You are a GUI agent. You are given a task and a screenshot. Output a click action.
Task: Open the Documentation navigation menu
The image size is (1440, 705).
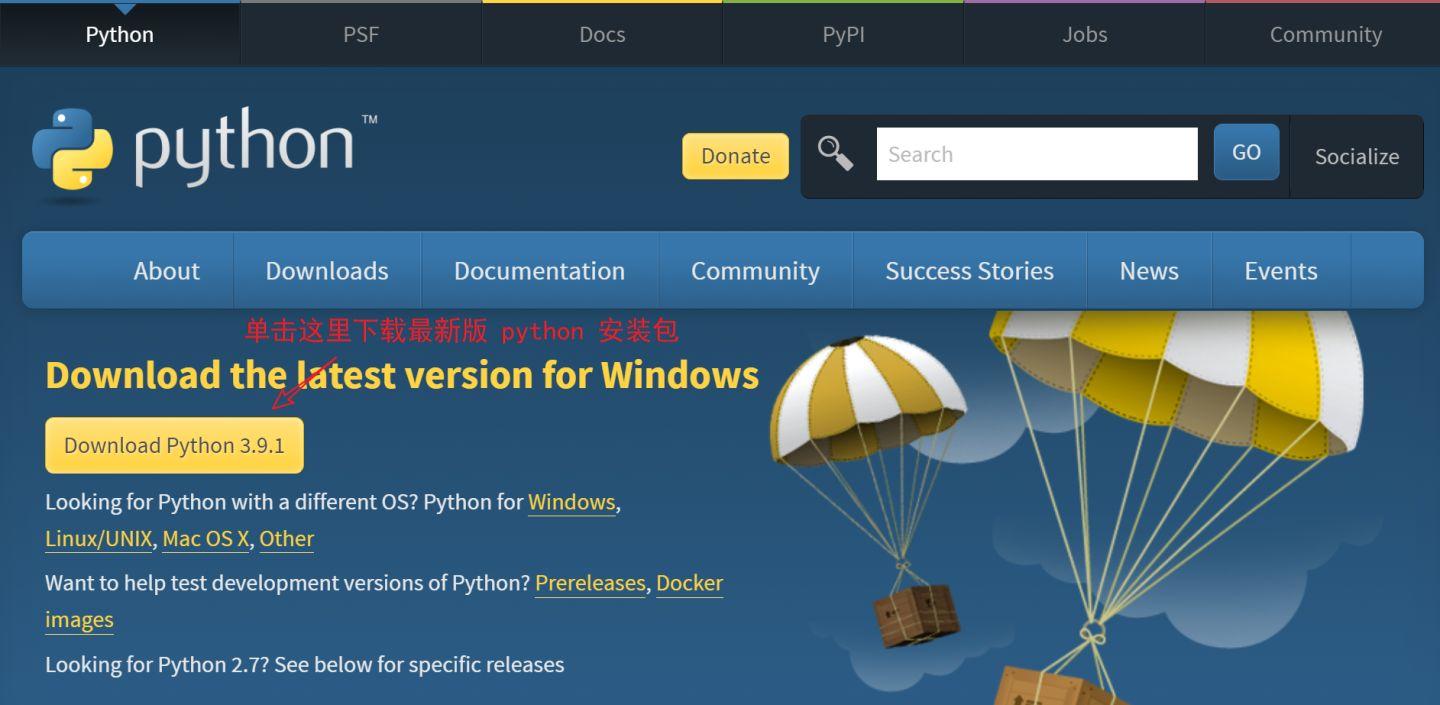[539, 271]
